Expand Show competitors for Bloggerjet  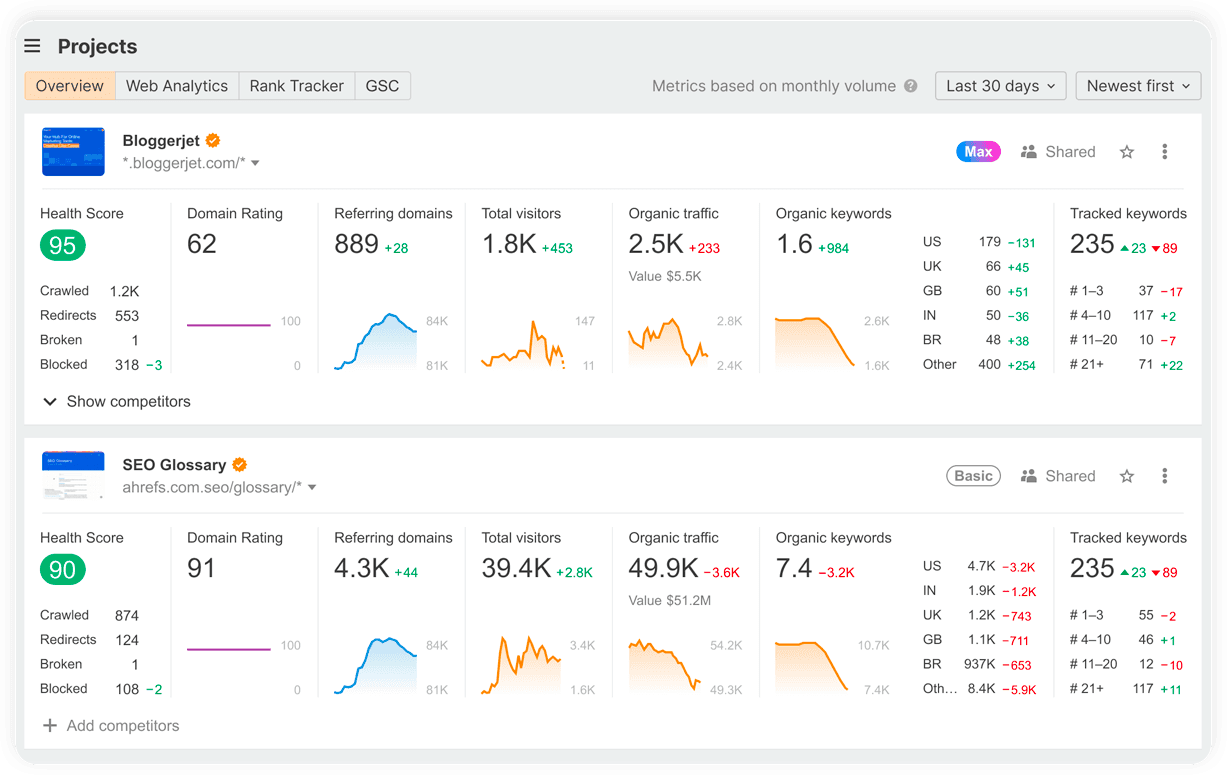click(117, 401)
